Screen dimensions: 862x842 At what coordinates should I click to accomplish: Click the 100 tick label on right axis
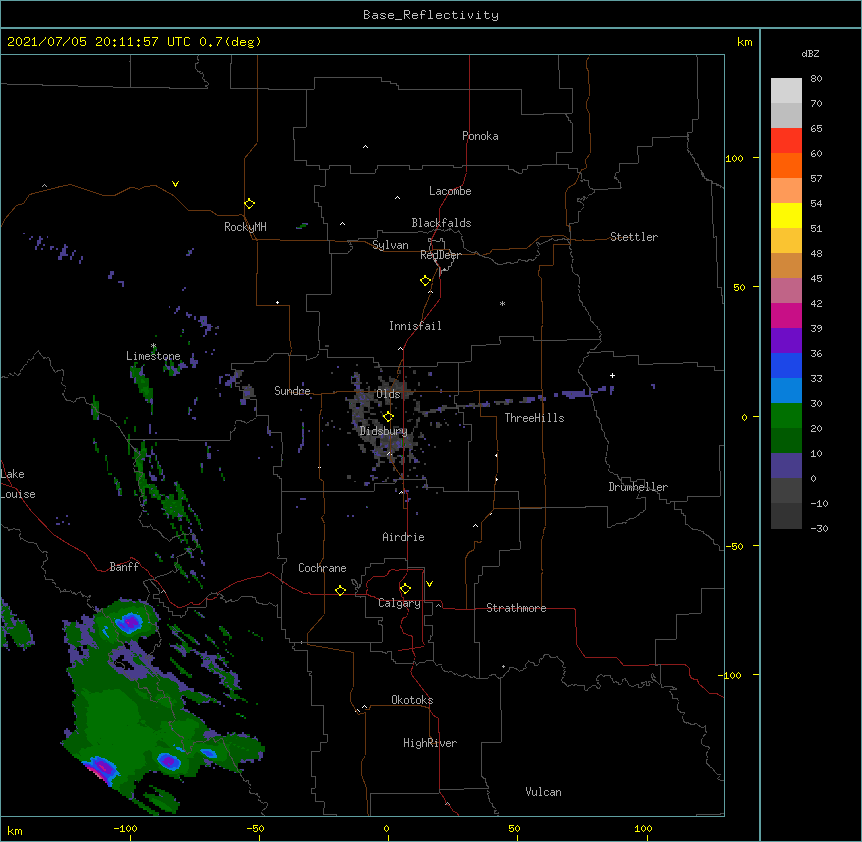734,158
